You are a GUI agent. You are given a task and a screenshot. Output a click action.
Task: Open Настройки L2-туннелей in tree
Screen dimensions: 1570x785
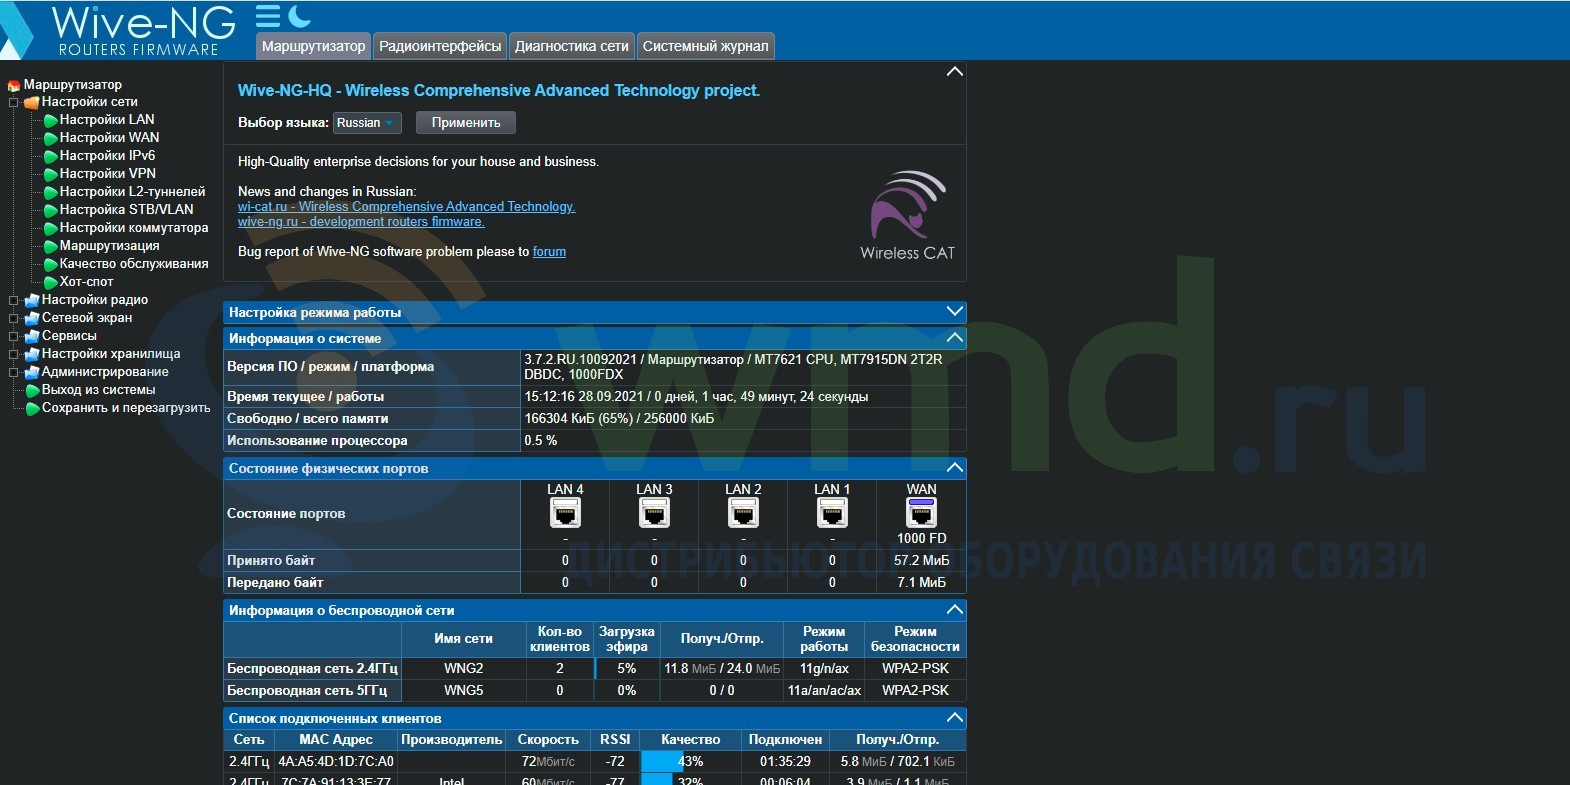(132, 192)
